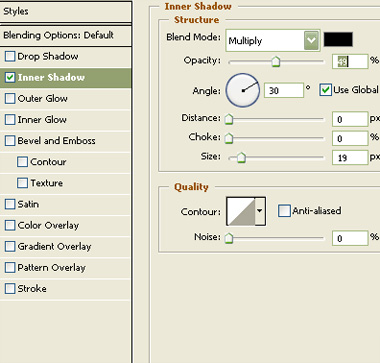Screen dimensions: 380x363
Task: Enable the Outer Glow checkbox
Action: point(10,99)
